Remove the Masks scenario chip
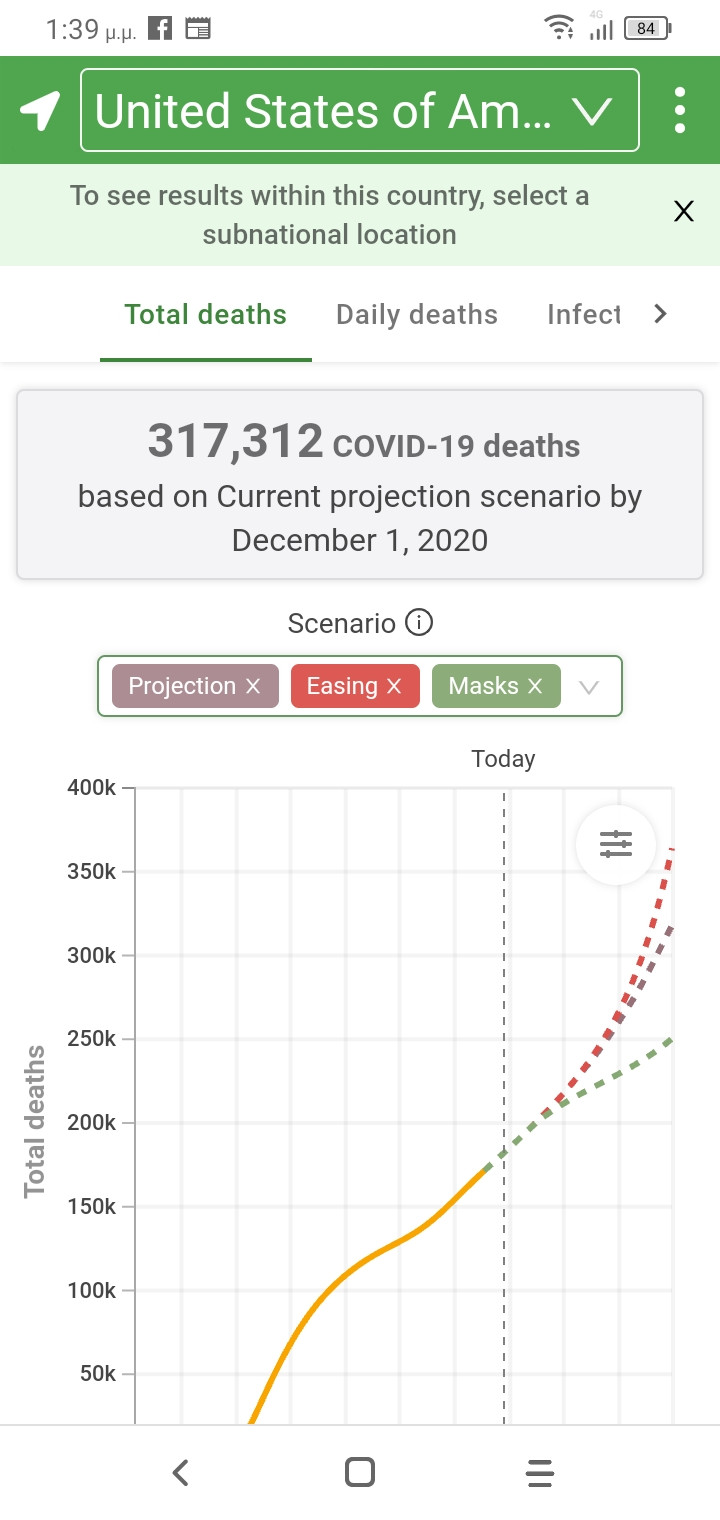 535,686
